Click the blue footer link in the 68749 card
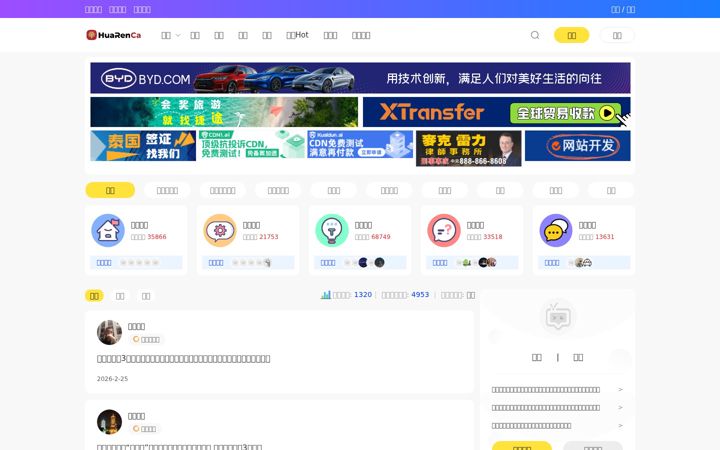 pyautogui.click(x=328, y=263)
